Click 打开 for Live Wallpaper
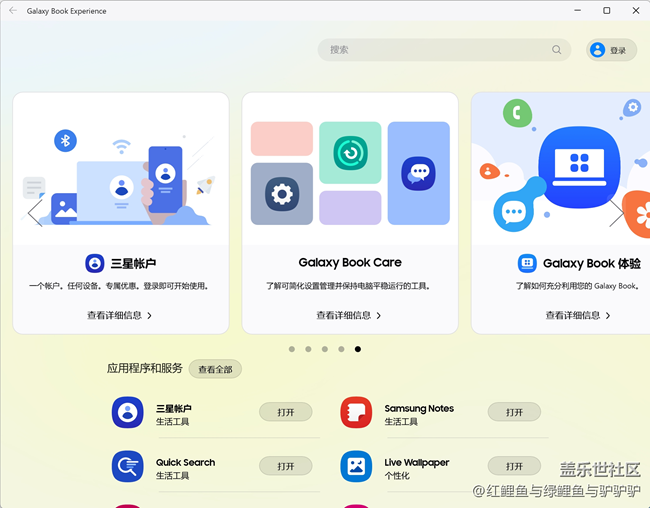The image size is (650, 508). [514, 466]
